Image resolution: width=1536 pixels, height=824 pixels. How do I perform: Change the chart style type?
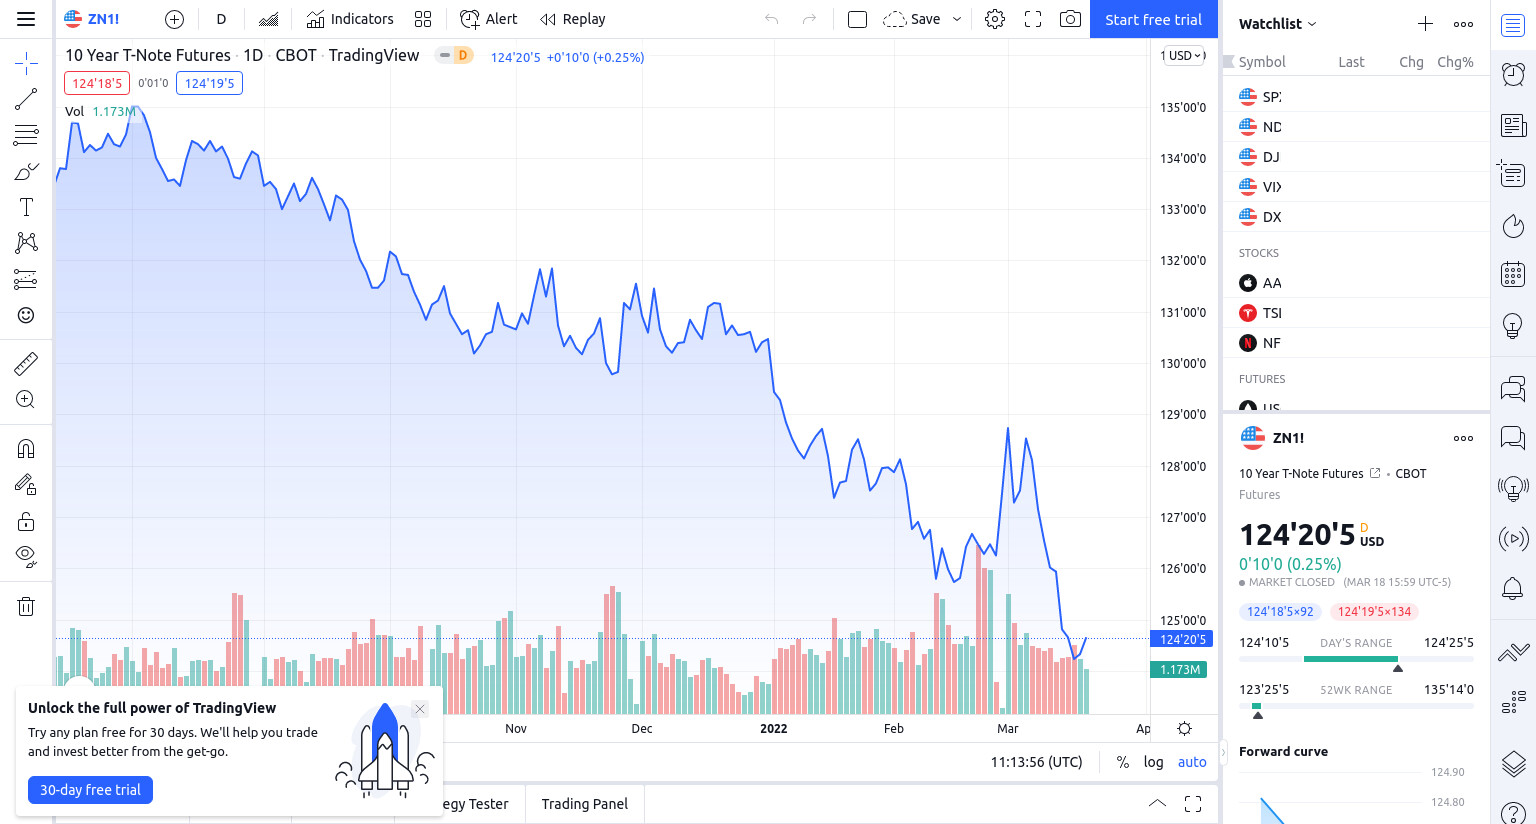click(x=268, y=19)
